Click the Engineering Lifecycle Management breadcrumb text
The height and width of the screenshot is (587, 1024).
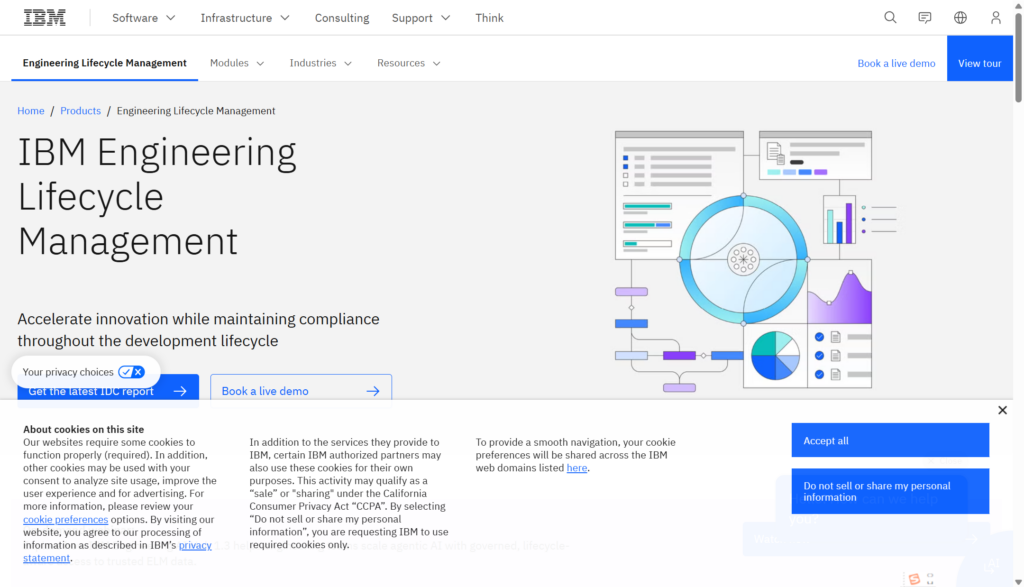196,111
